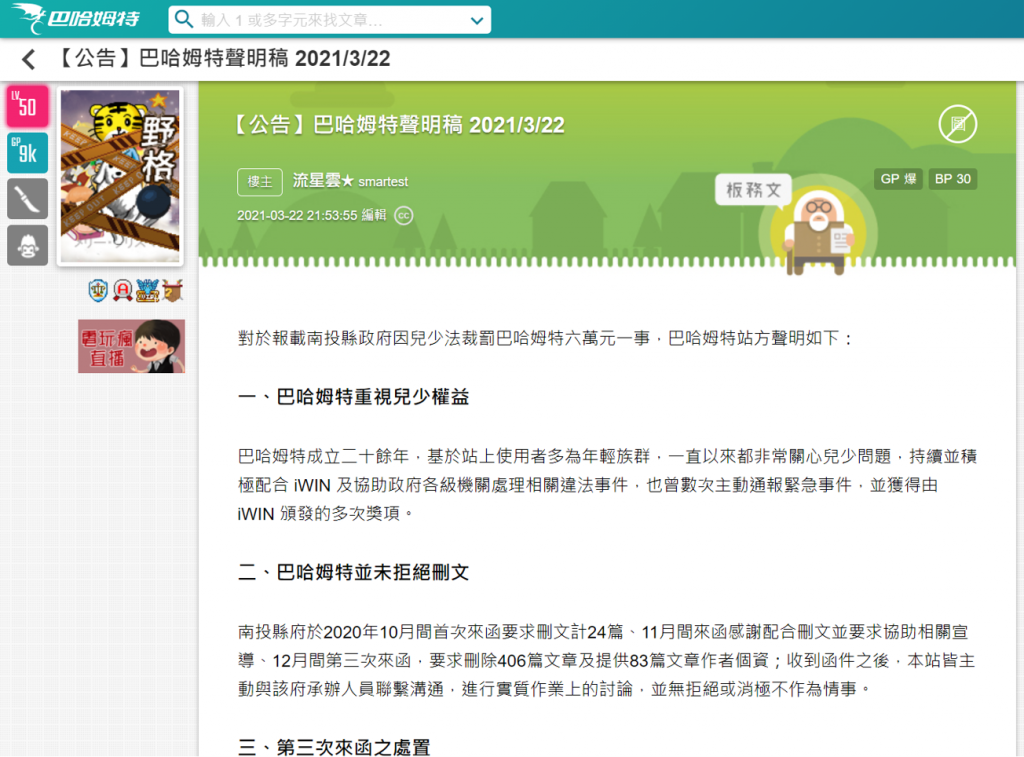Click the monkey race icon

point(27,246)
